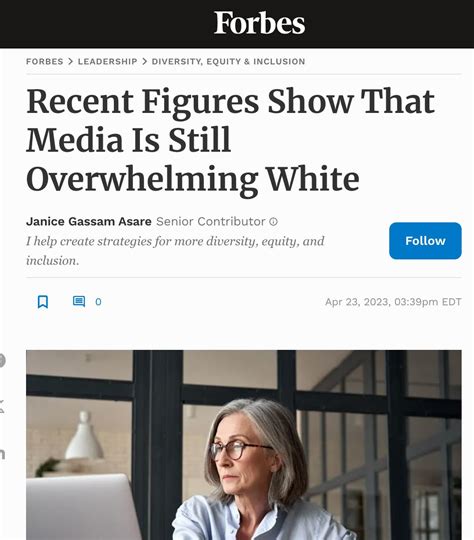Click the info icon beside Senior Contributor

click(273, 221)
